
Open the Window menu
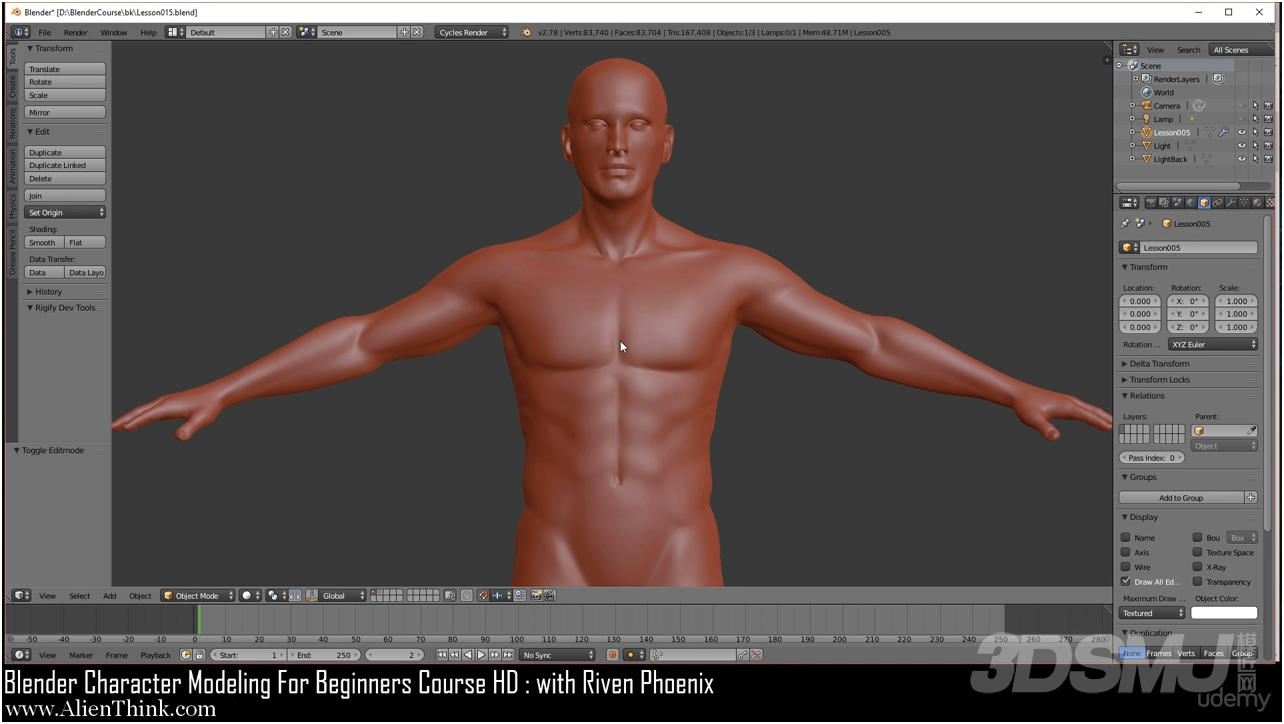tap(113, 32)
